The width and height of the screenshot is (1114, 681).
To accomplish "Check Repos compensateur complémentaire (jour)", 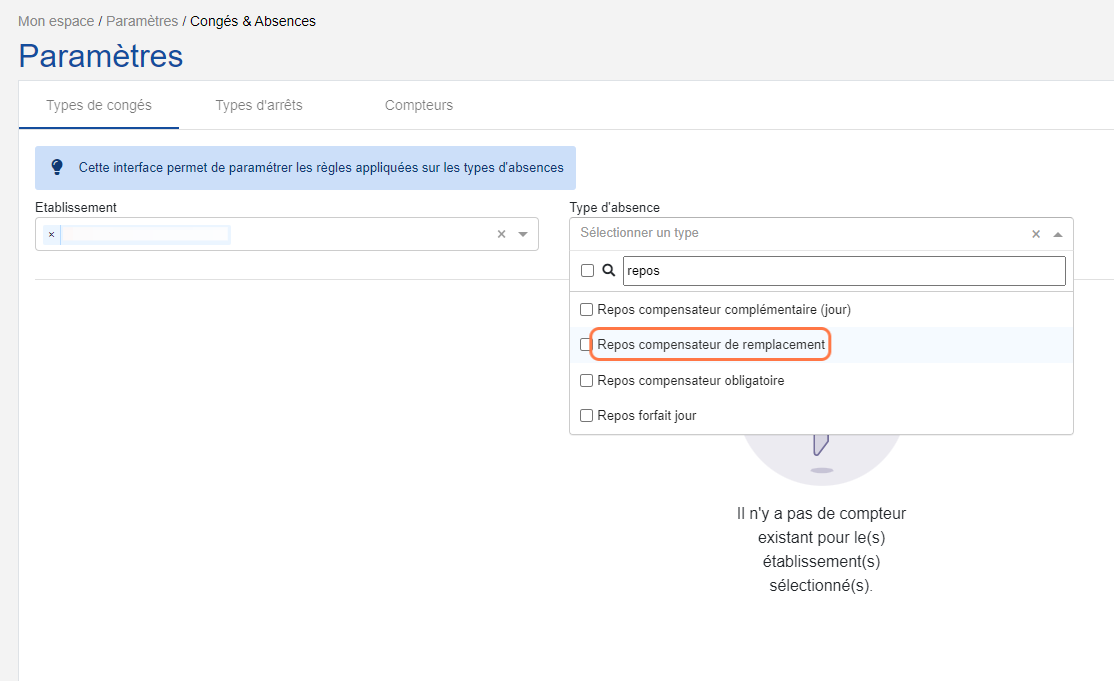I will click(586, 310).
